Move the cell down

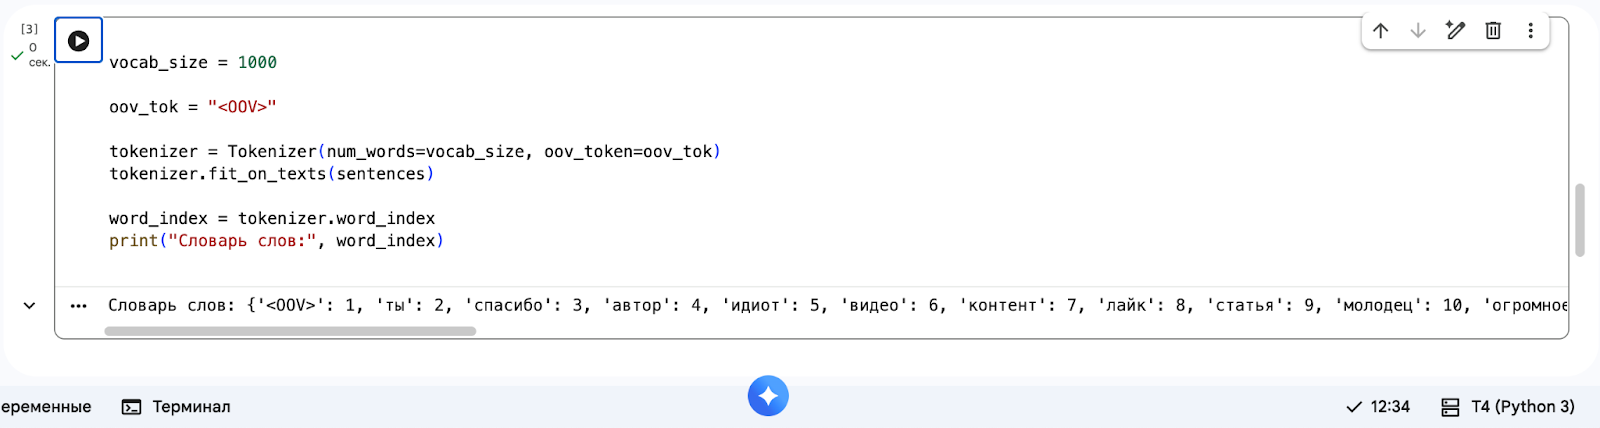(x=1417, y=31)
